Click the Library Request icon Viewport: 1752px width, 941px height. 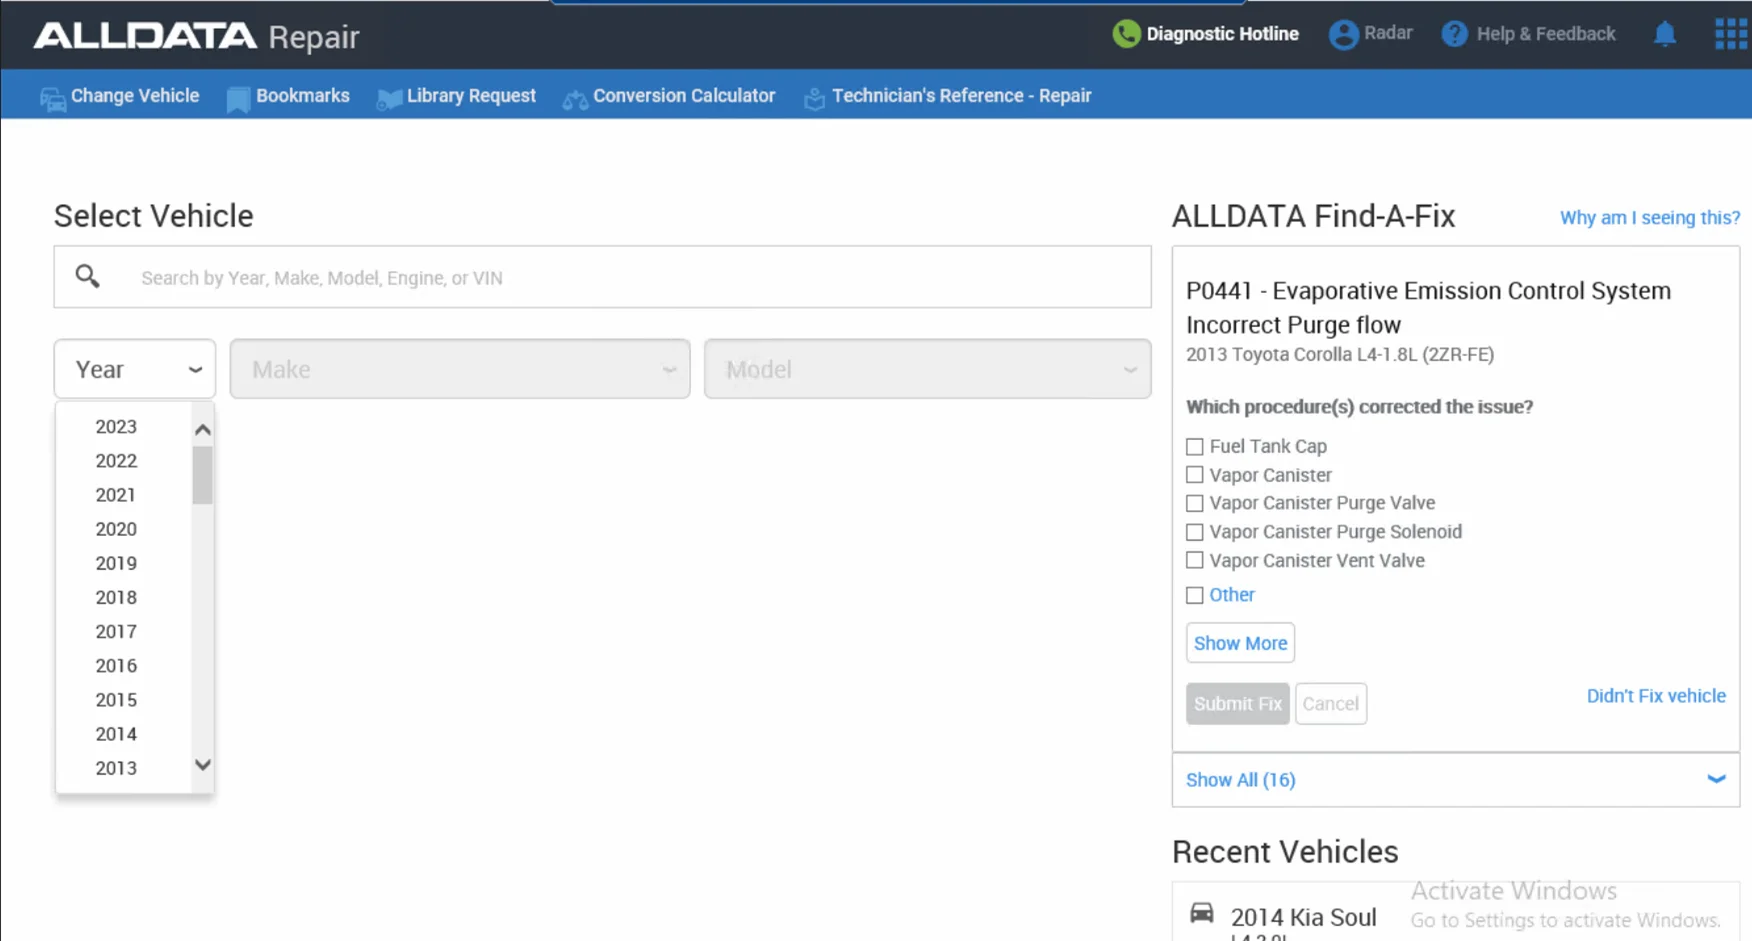pos(389,98)
